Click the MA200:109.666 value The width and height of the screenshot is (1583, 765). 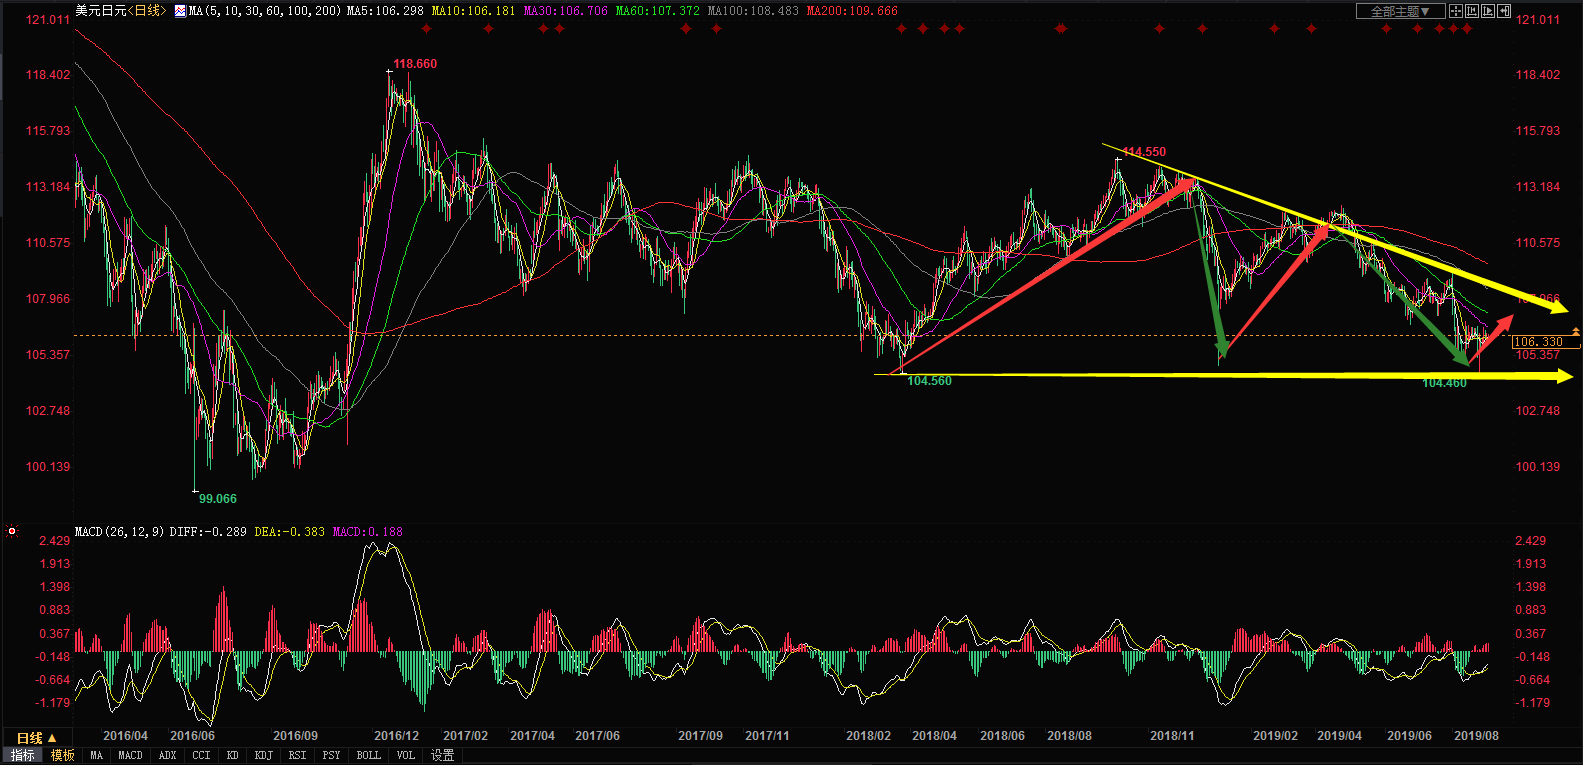[852, 11]
